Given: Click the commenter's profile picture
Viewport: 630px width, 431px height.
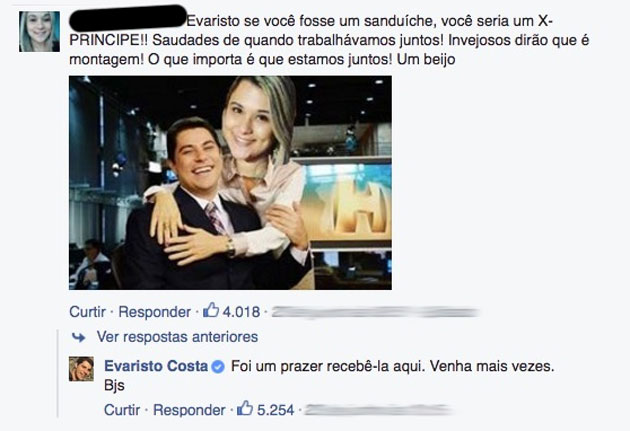Looking at the screenshot, I should tap(39, 31).
